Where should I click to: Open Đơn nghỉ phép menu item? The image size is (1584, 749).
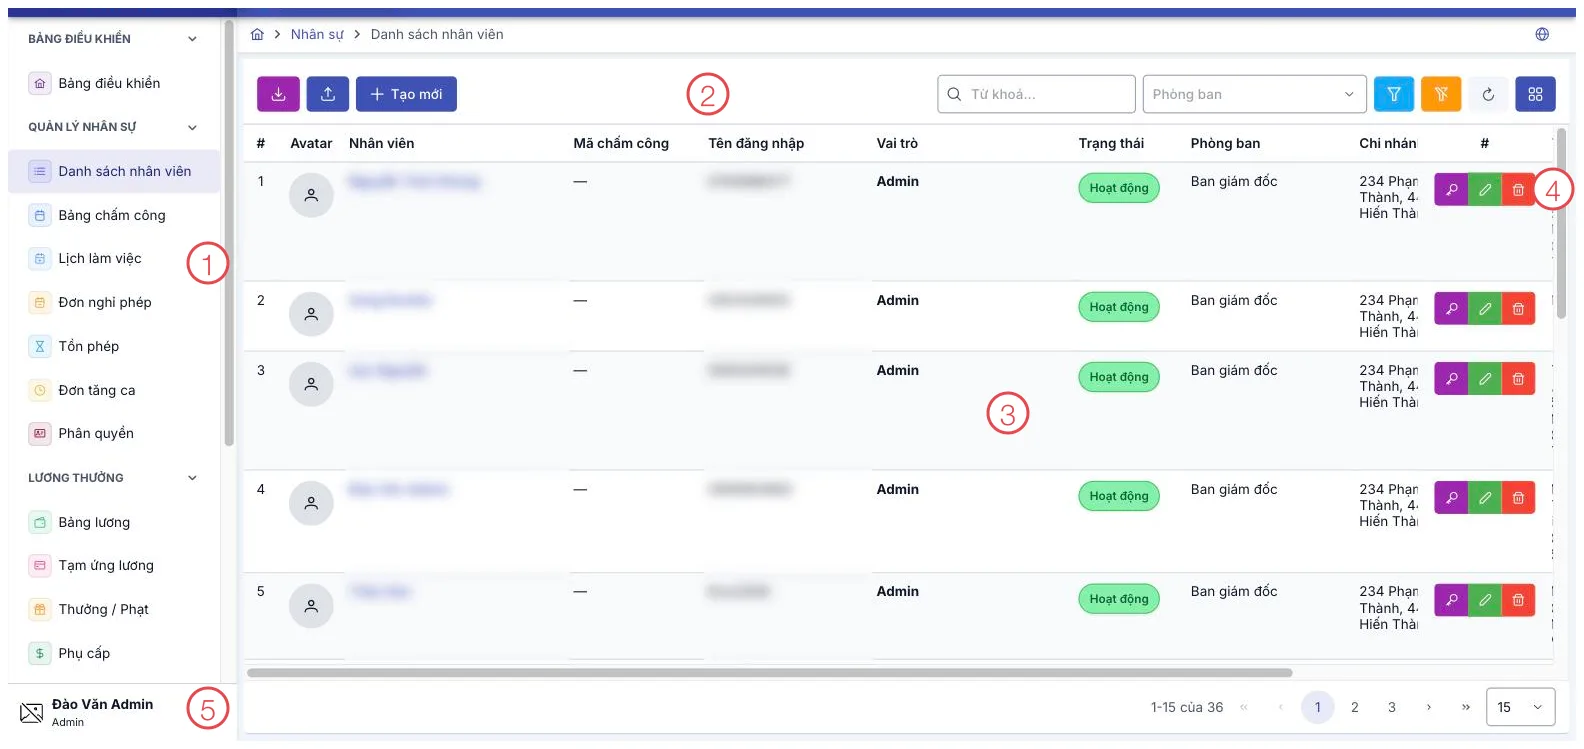coord(114,302)
